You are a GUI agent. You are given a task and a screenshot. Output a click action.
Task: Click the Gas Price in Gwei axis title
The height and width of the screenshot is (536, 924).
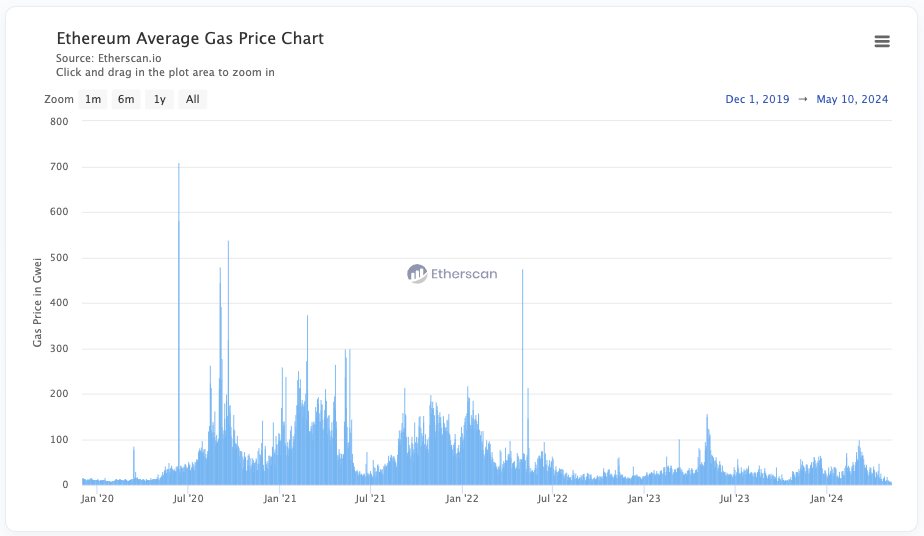38,301
